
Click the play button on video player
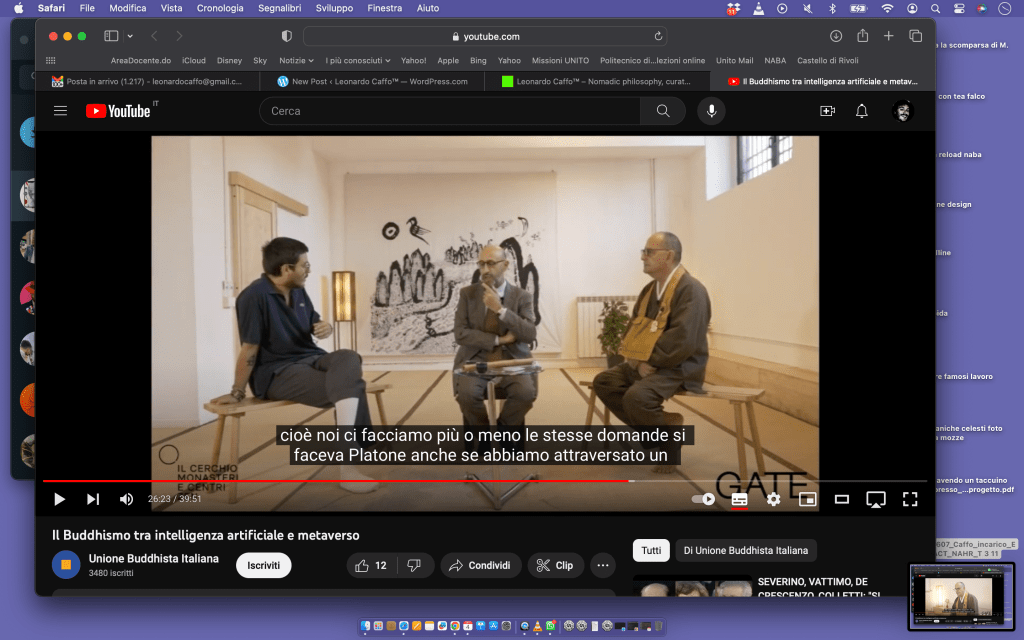(x=59, y=499)
